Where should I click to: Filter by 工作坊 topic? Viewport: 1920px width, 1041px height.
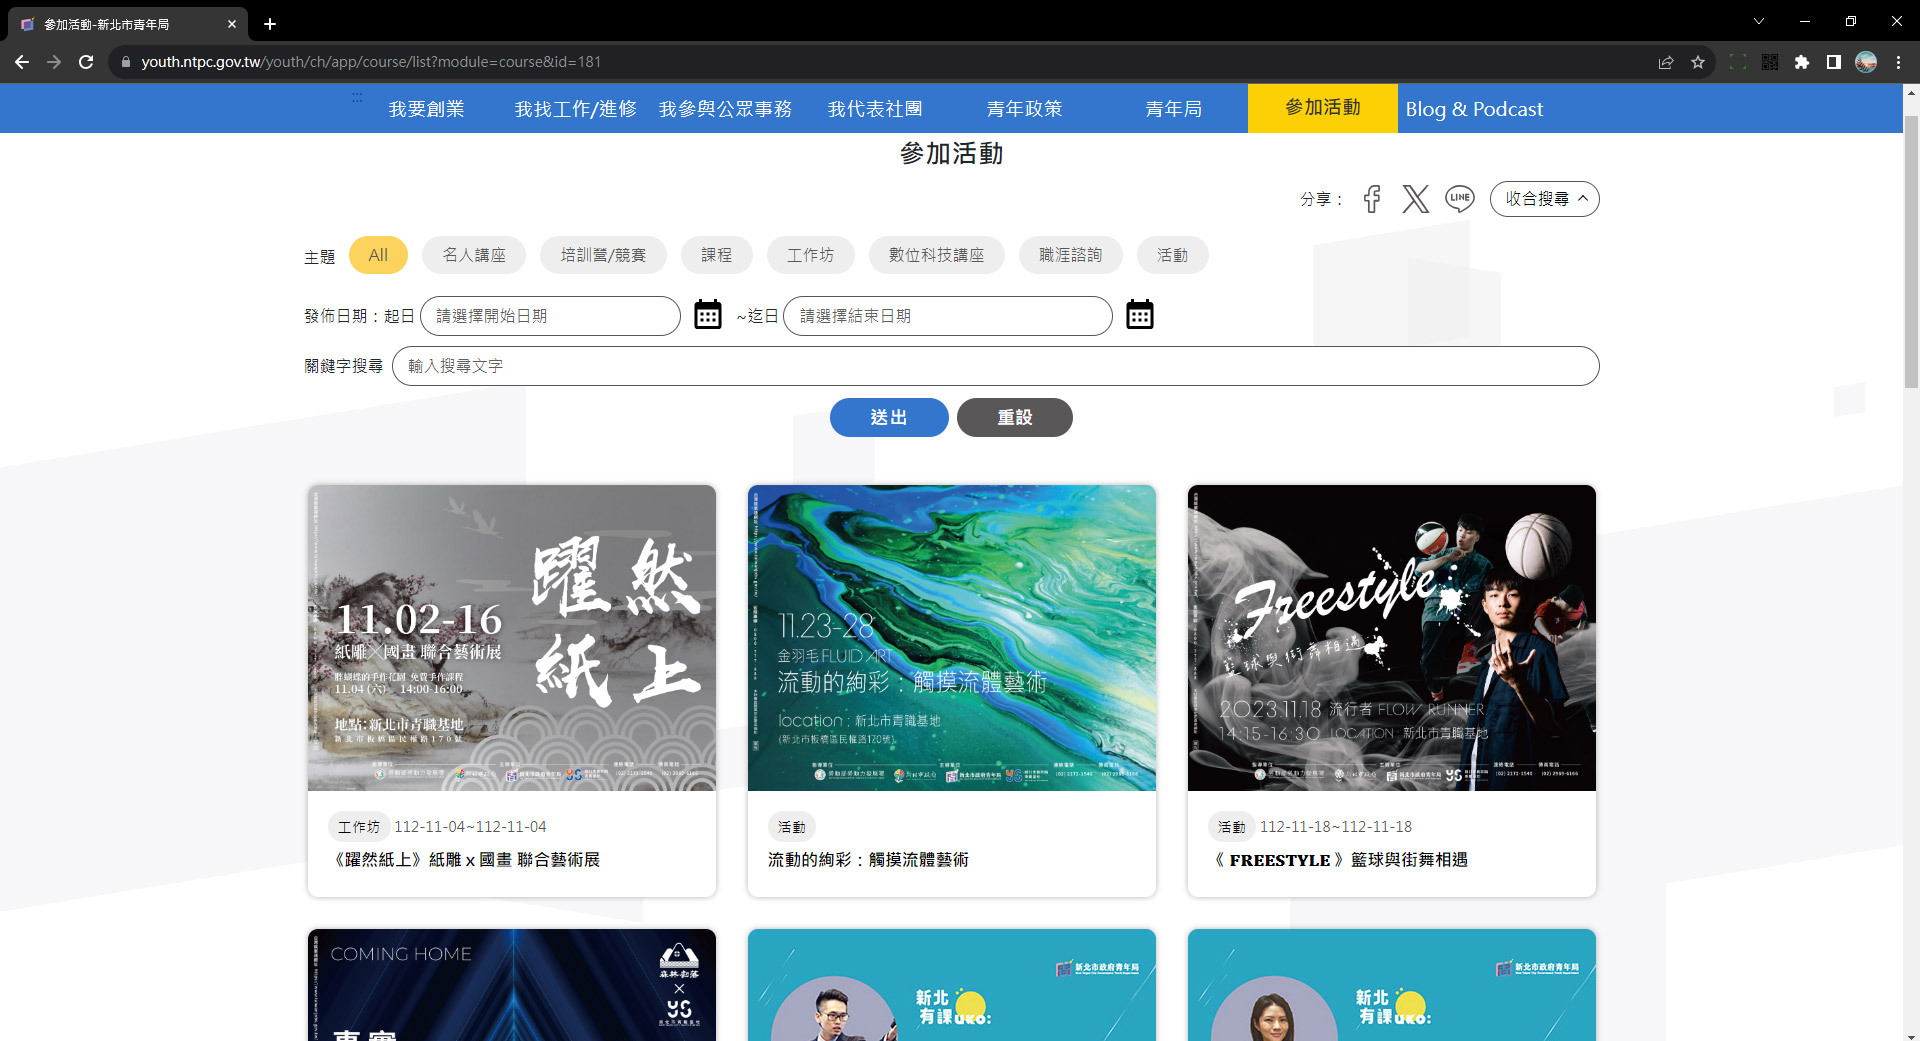(810, 255)
